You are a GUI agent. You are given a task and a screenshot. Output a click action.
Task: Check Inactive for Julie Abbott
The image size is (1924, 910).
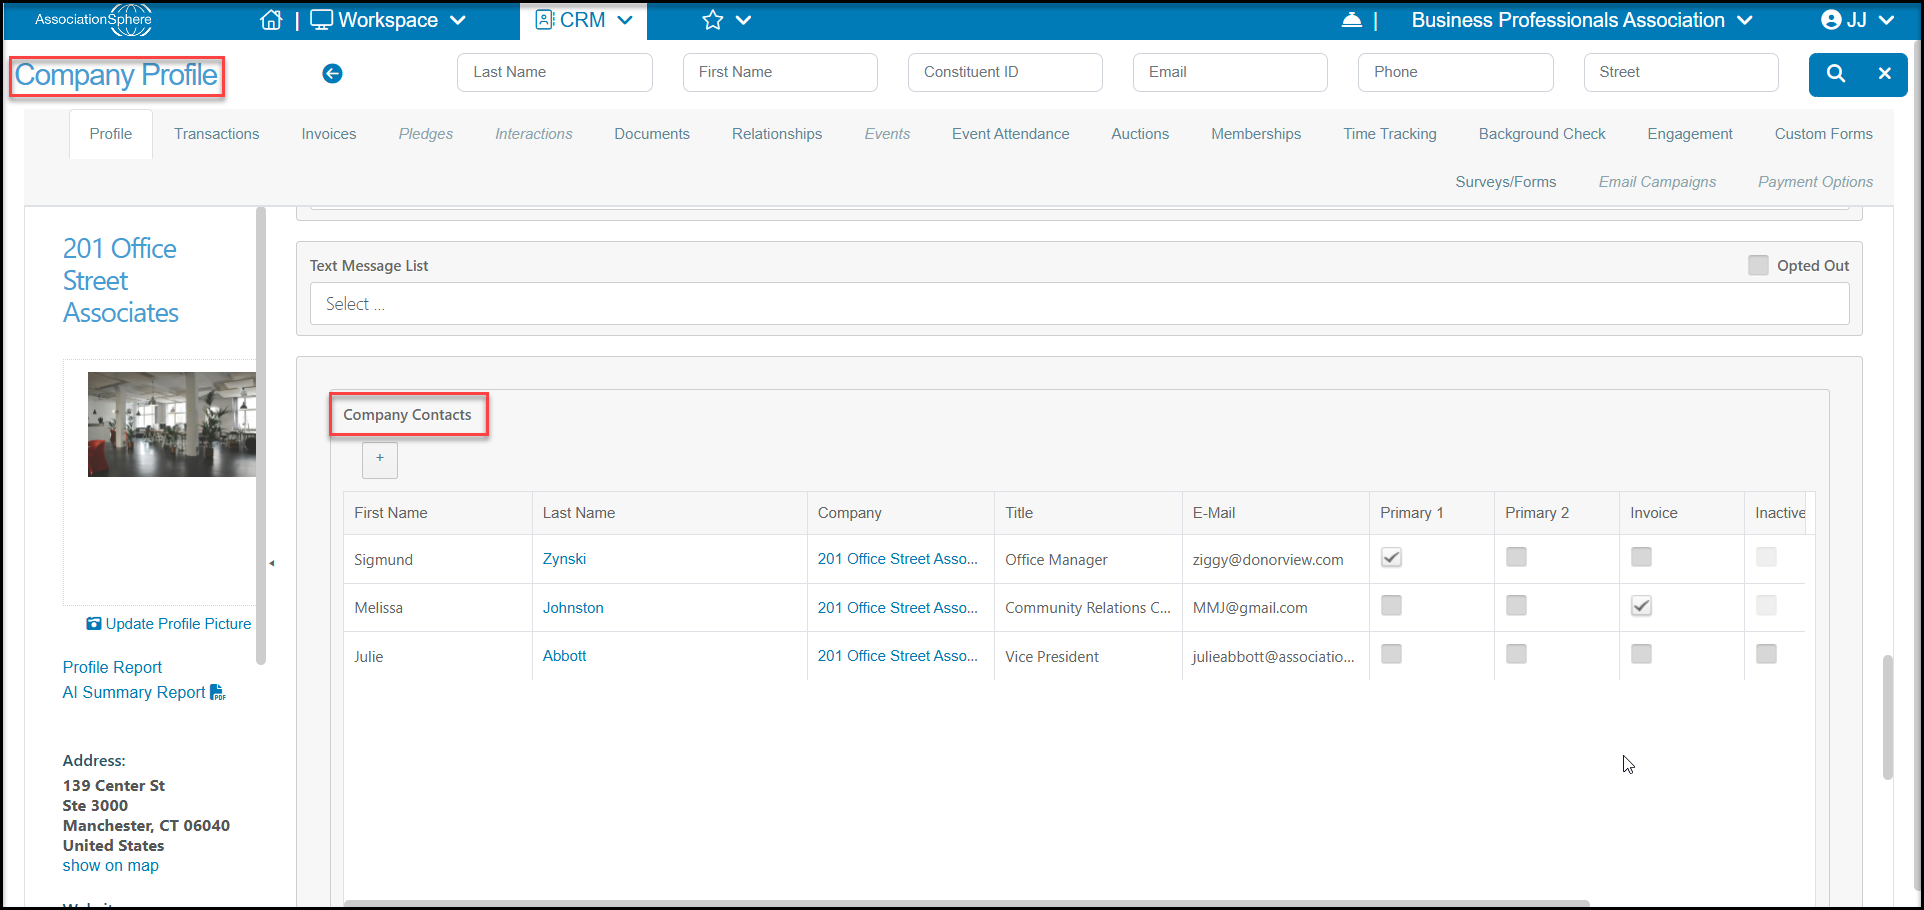coord(1766,654)
